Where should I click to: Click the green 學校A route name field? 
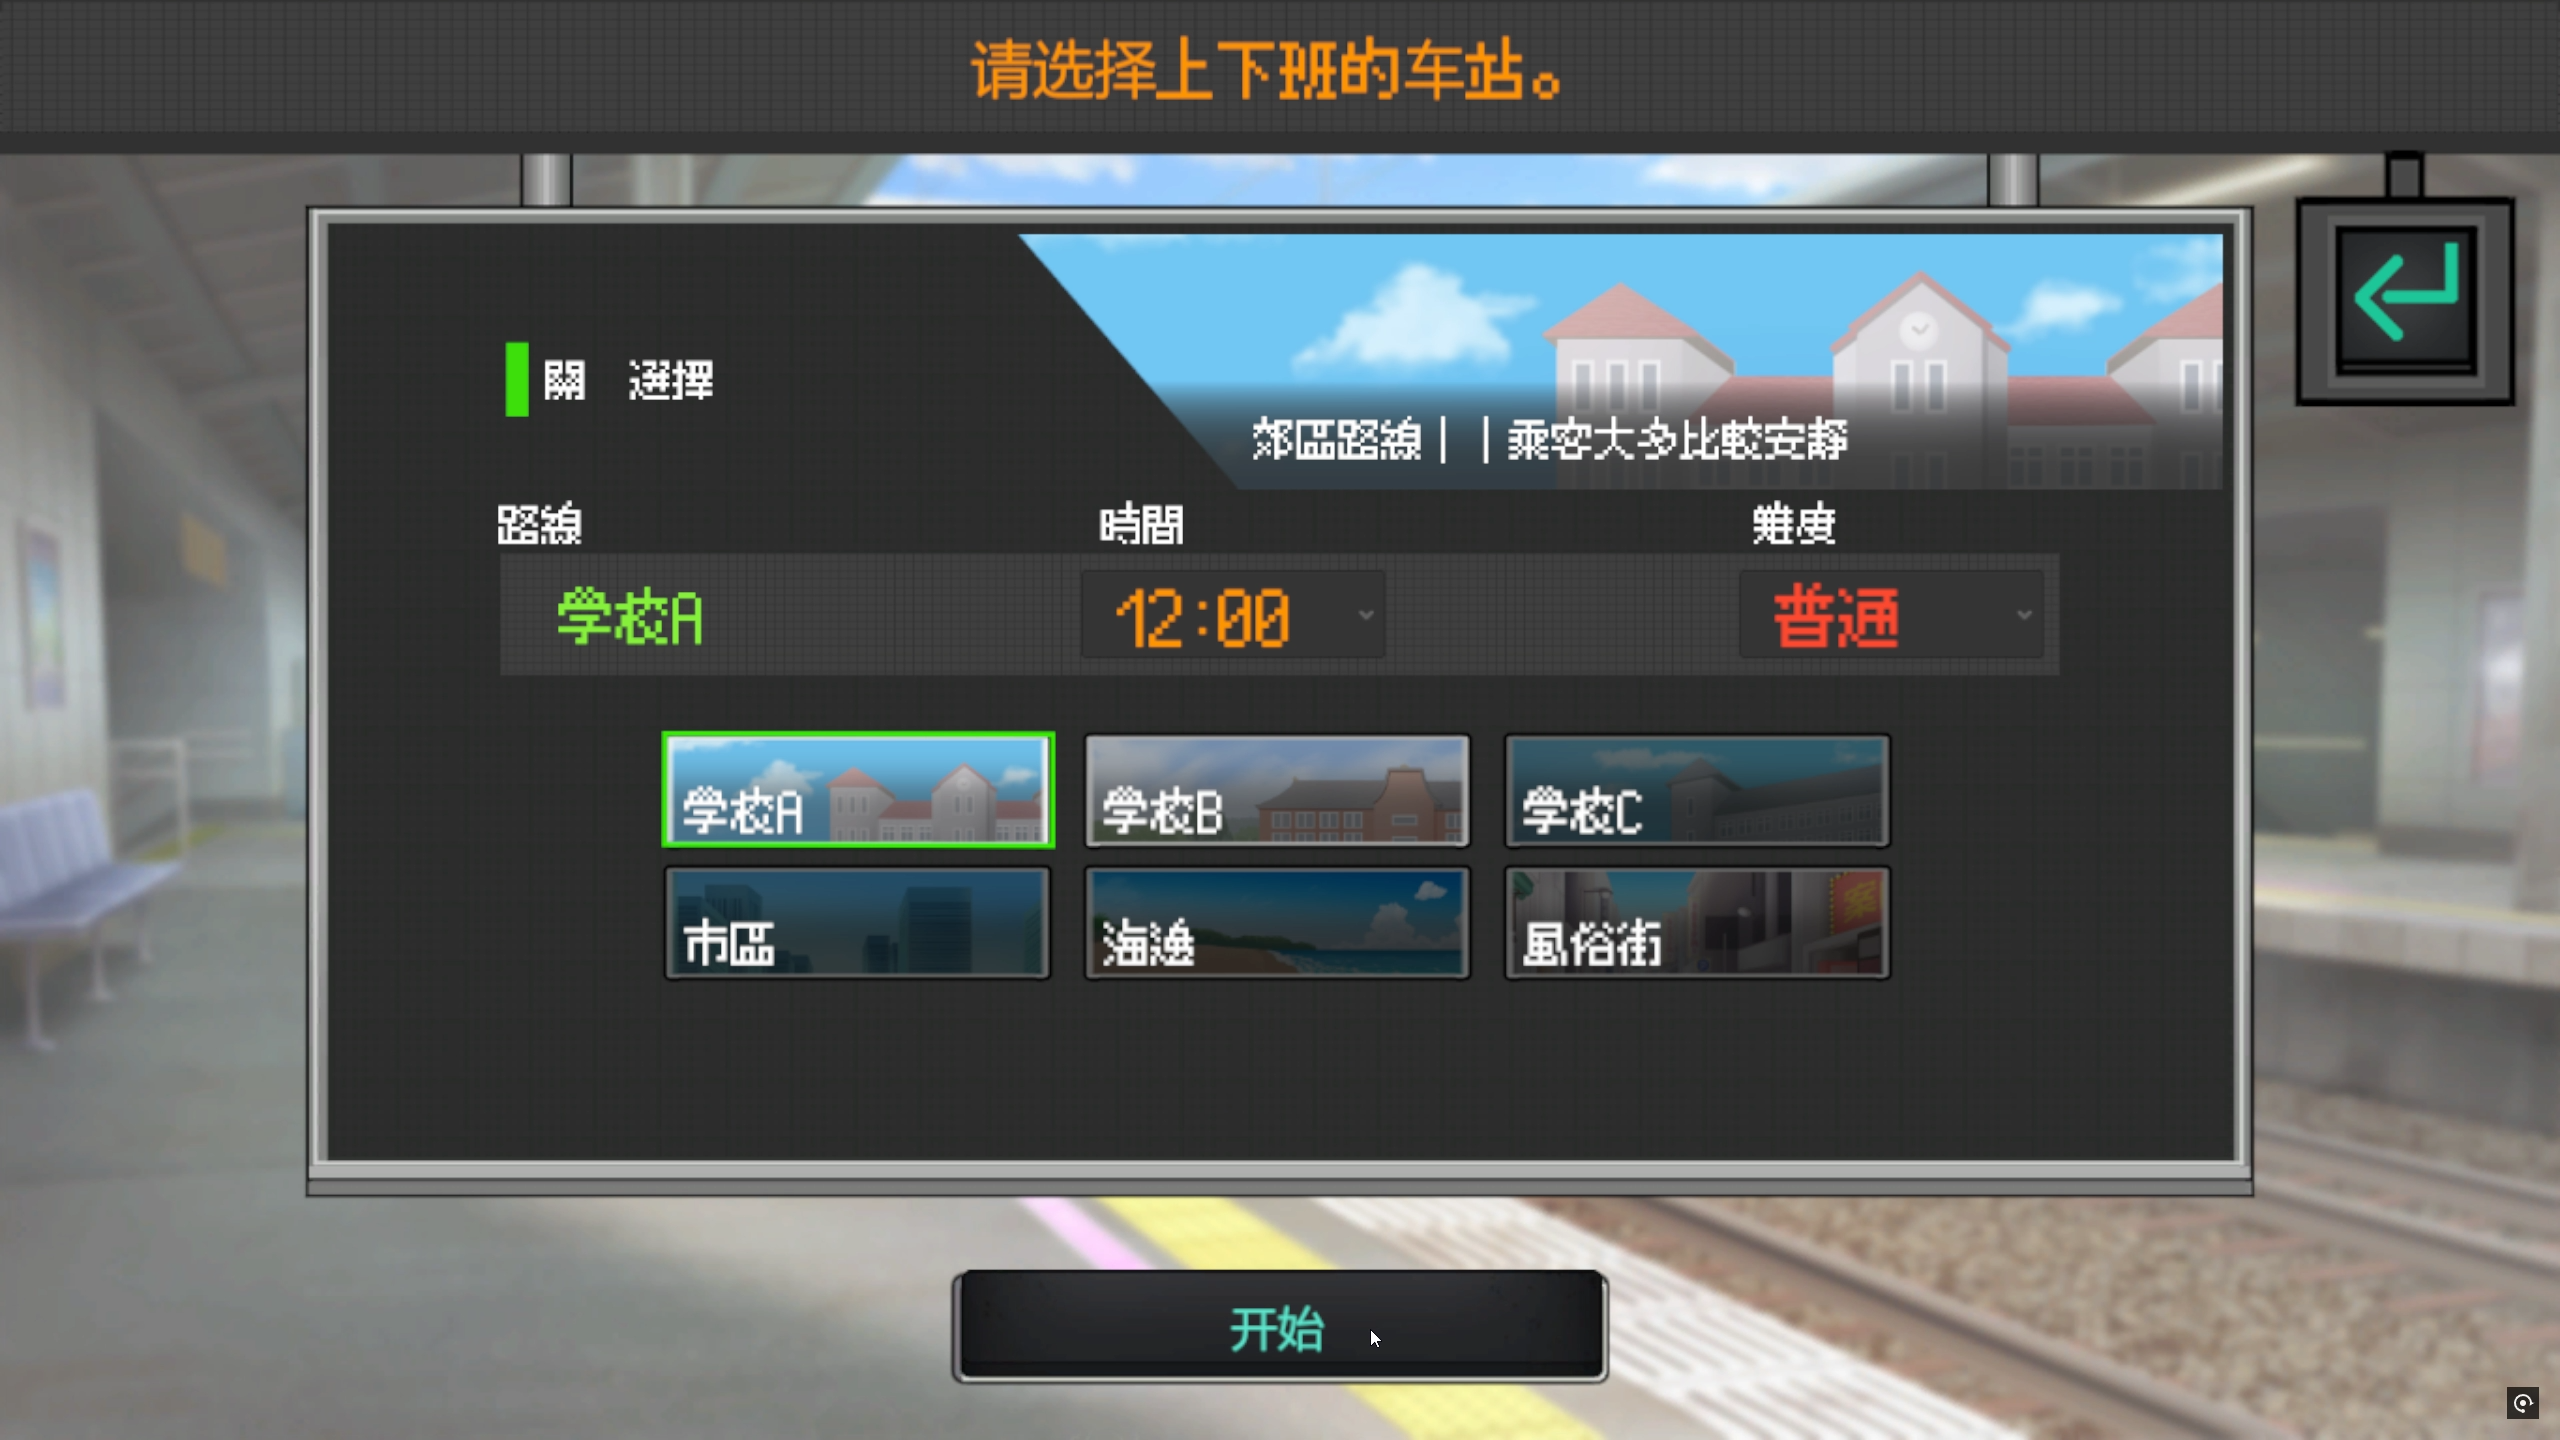[x=630, y=617]
